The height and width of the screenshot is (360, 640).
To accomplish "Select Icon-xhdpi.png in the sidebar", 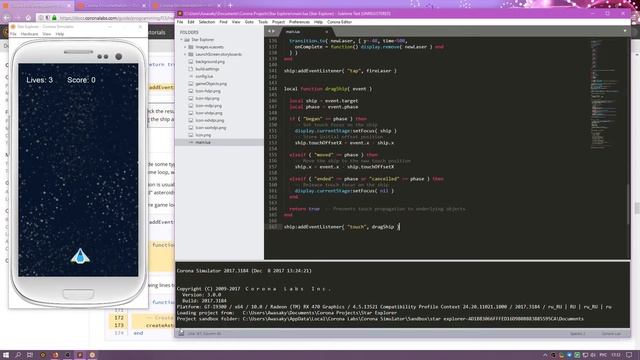I will (x=209, y=113).
